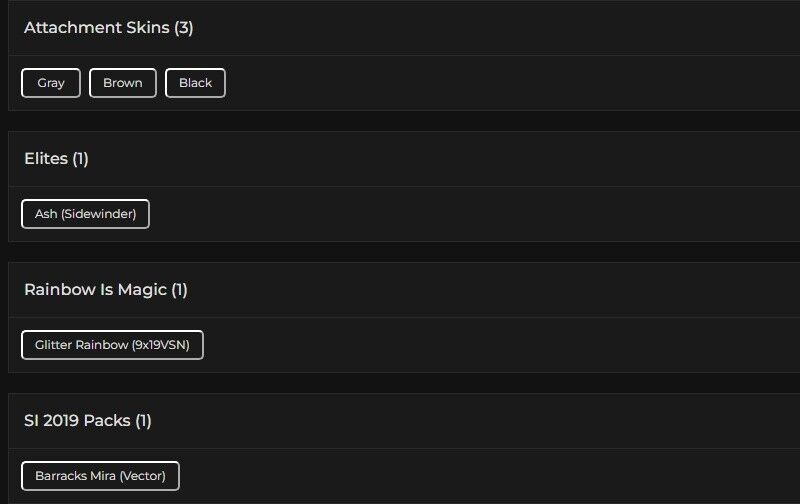
Task: Open the Gray skin tag
Action: pyautogui.click(x=51, y=83)
